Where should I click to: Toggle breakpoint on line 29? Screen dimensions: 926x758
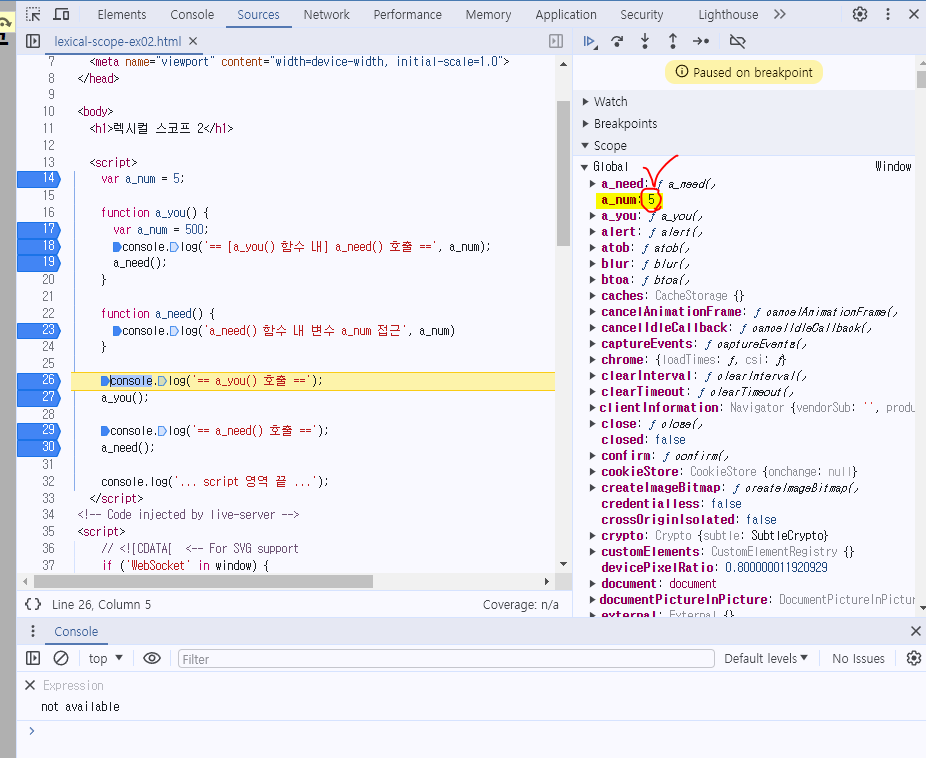coord(38,430)
